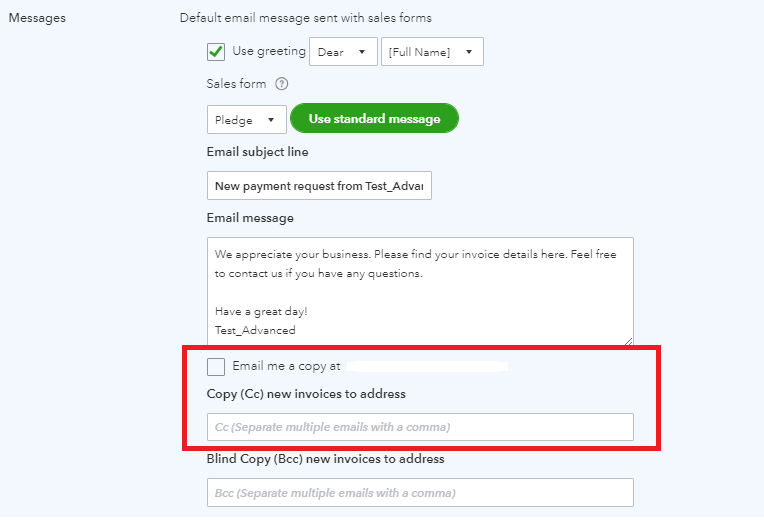The image size is (764, 520).
Task: Open the Dear greeting dropdown
Action: 343,52
